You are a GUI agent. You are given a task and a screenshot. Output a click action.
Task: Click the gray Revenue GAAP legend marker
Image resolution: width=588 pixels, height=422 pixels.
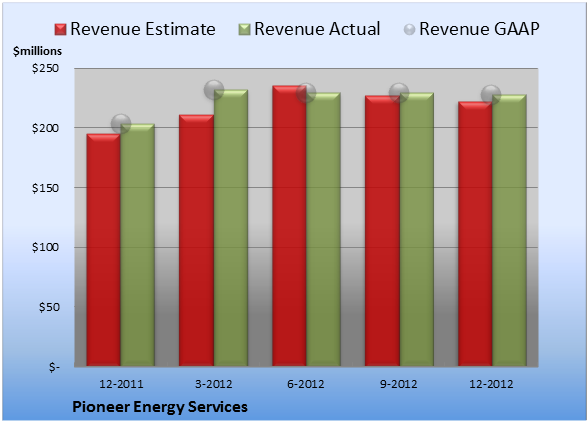[x=409, y=29]
